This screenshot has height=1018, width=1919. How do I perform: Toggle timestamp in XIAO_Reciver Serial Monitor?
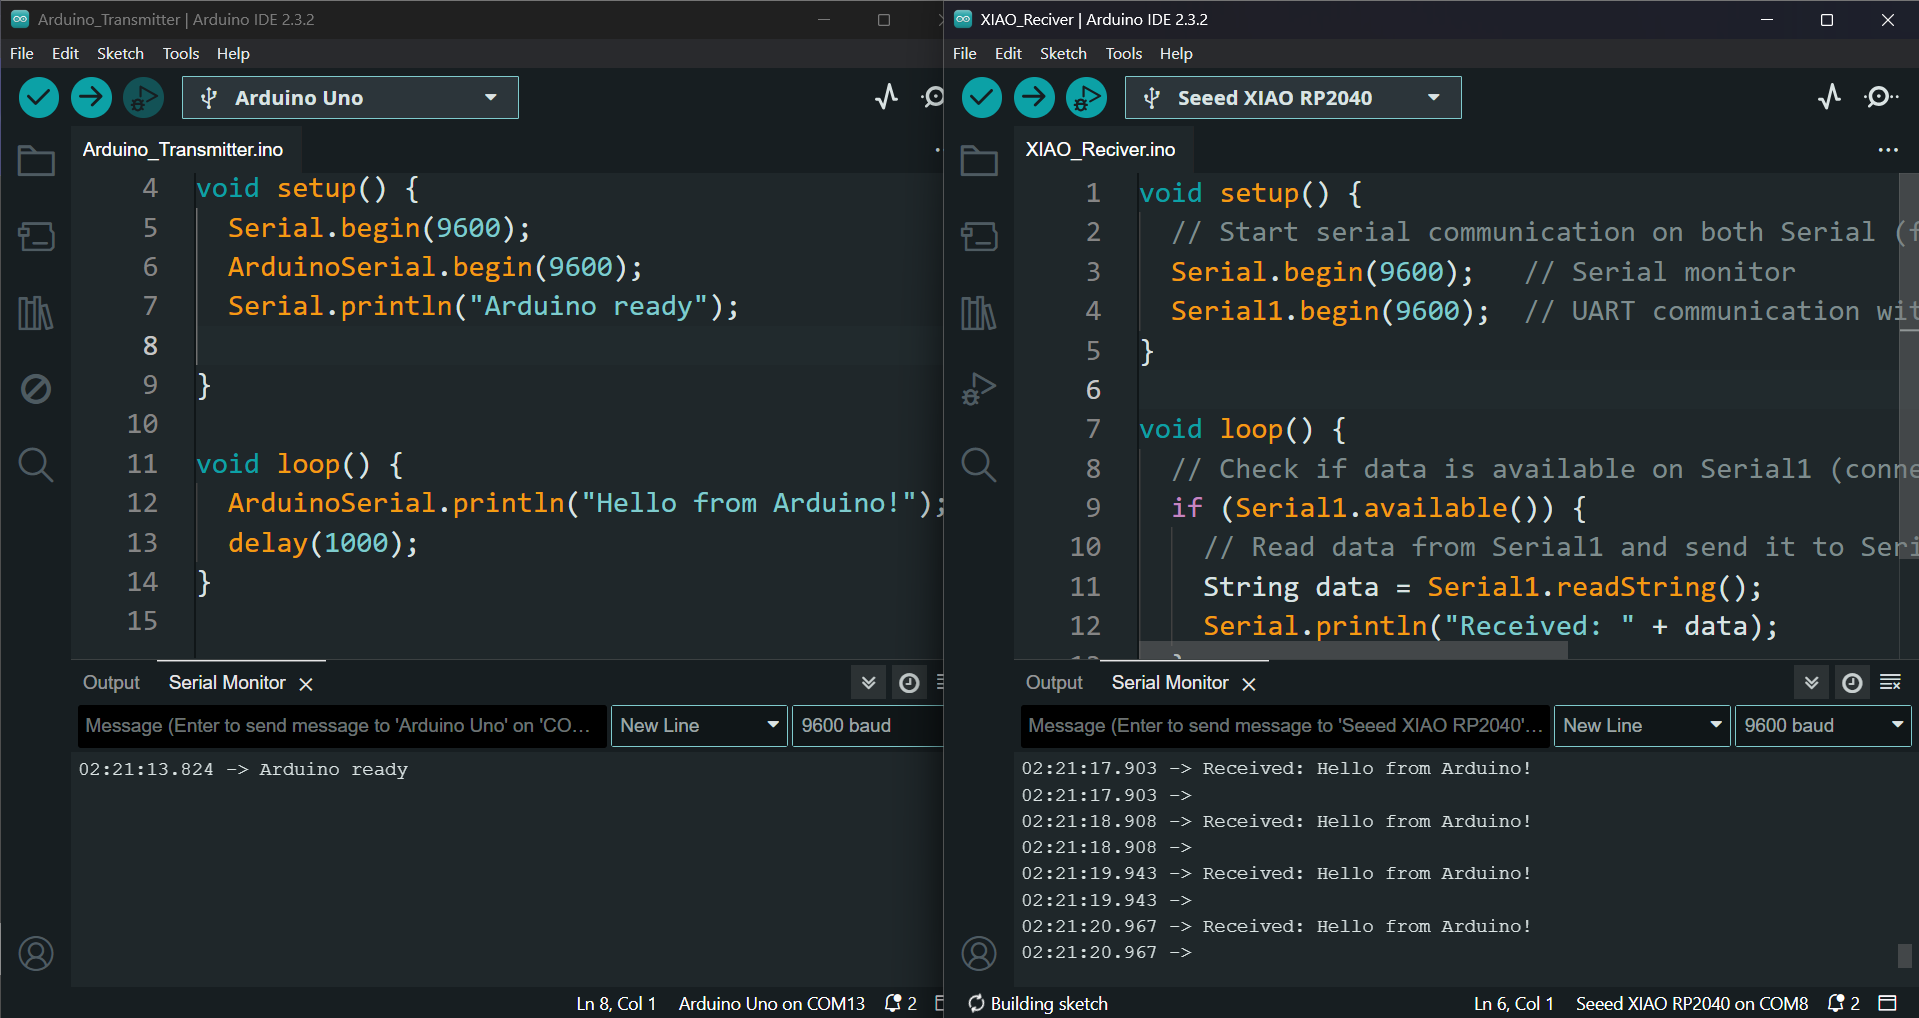point(1852,683)
